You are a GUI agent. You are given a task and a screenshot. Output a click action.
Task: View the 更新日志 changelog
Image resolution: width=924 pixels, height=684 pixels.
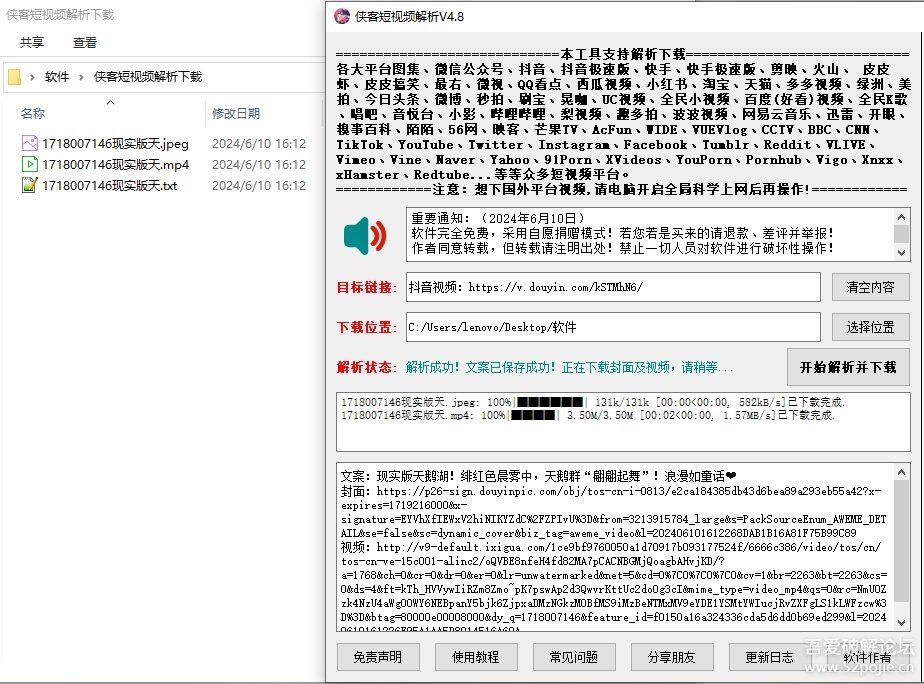coord(768,658)
